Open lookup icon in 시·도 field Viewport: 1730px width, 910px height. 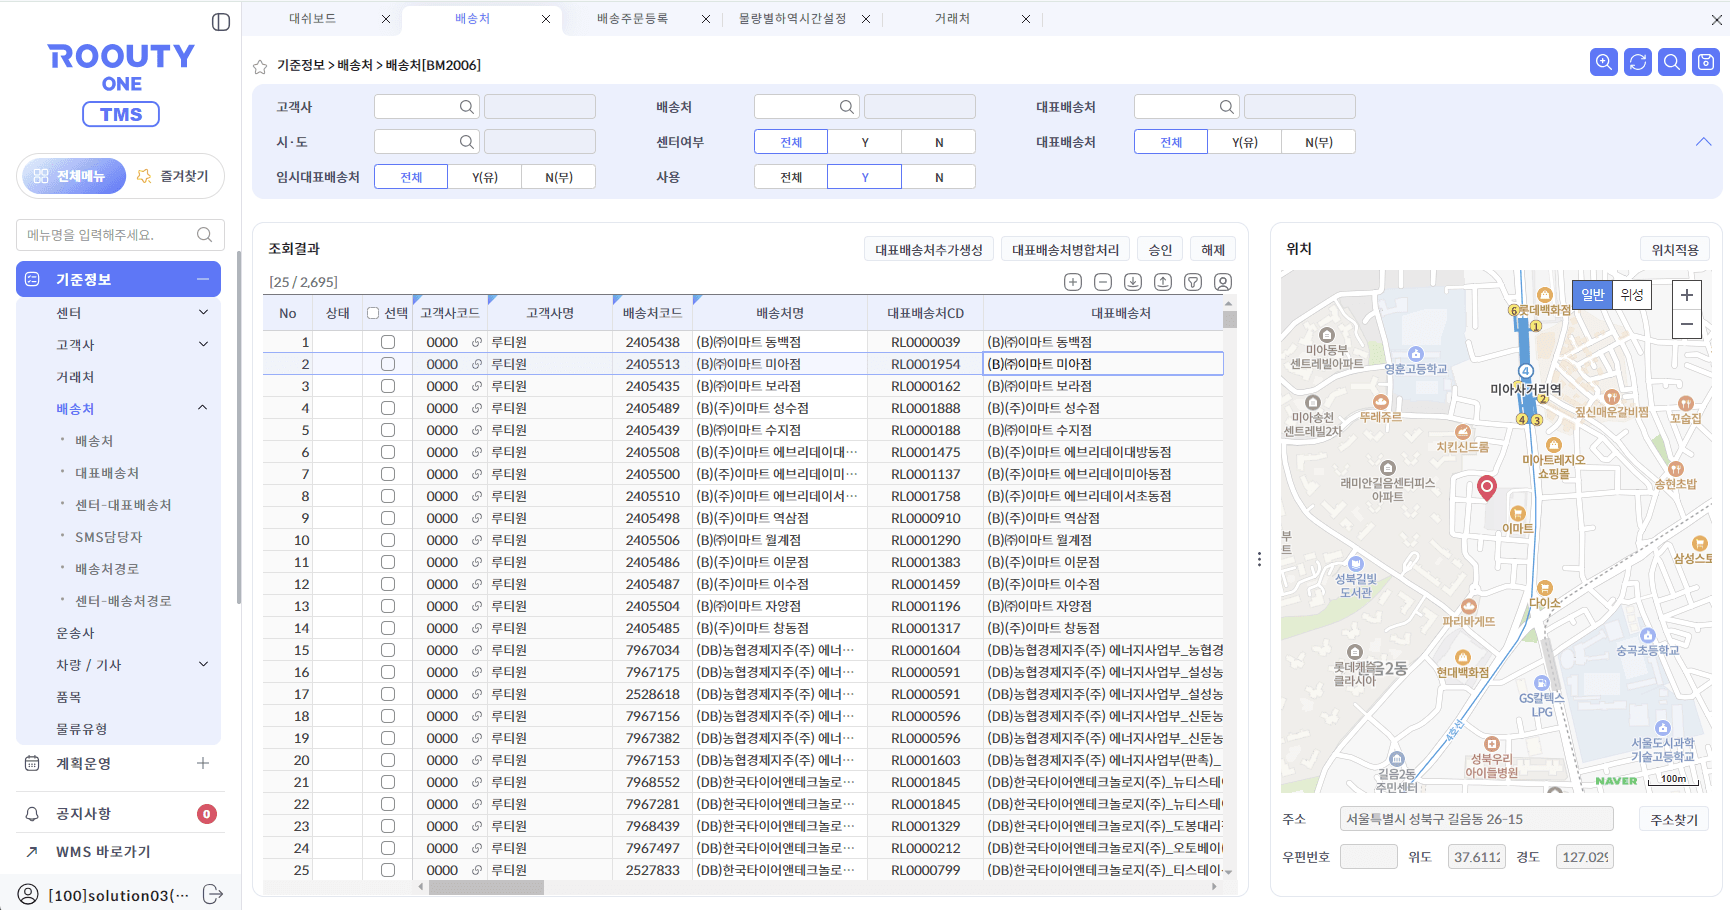click(467, 142)
